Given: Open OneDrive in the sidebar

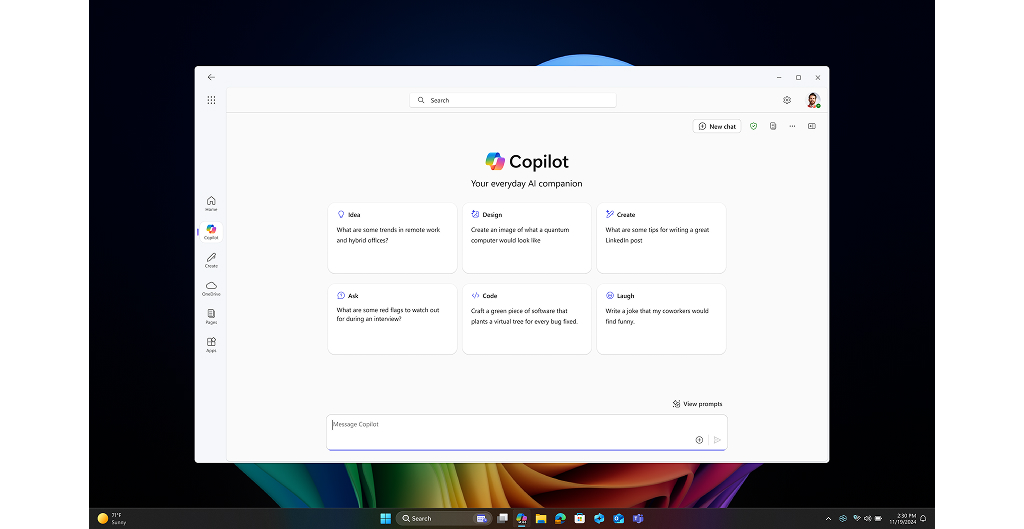Looking at the screenshot, I should (211, 288).
